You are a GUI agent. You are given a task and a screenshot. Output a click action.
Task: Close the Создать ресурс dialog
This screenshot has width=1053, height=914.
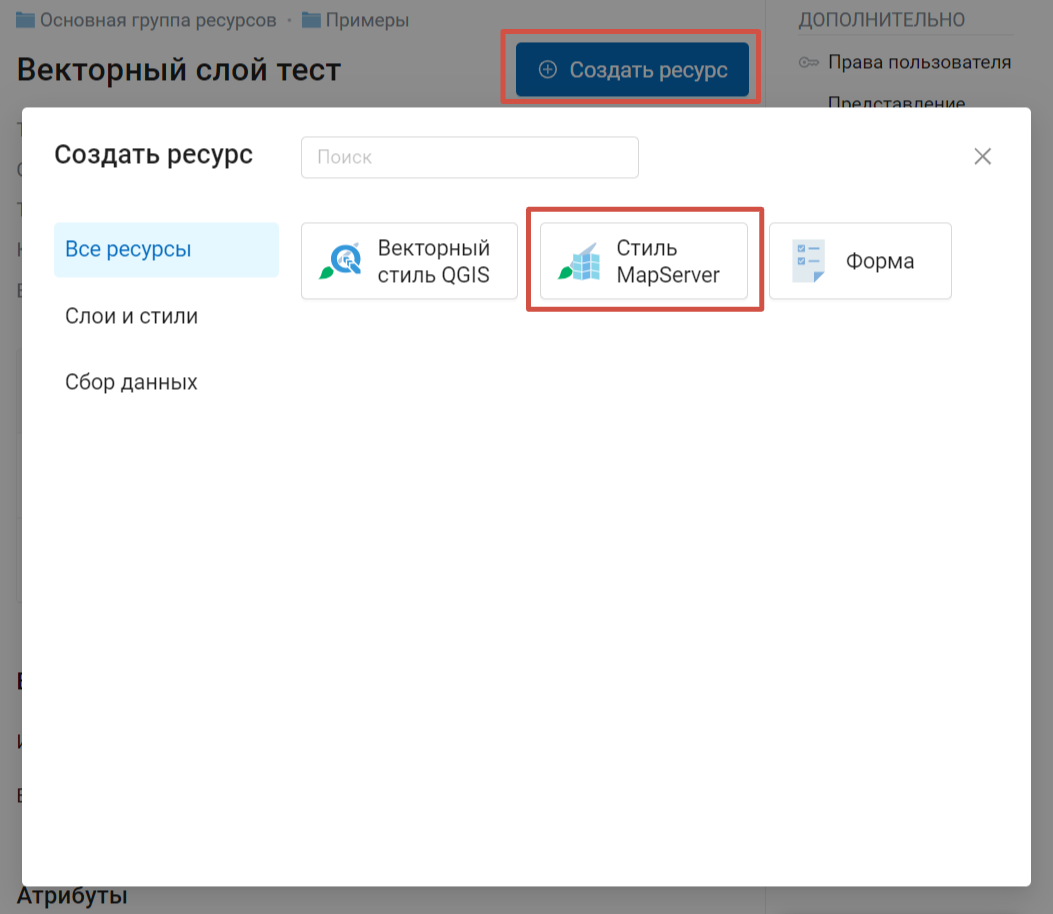pyautogui.click(x=982, y=156)
